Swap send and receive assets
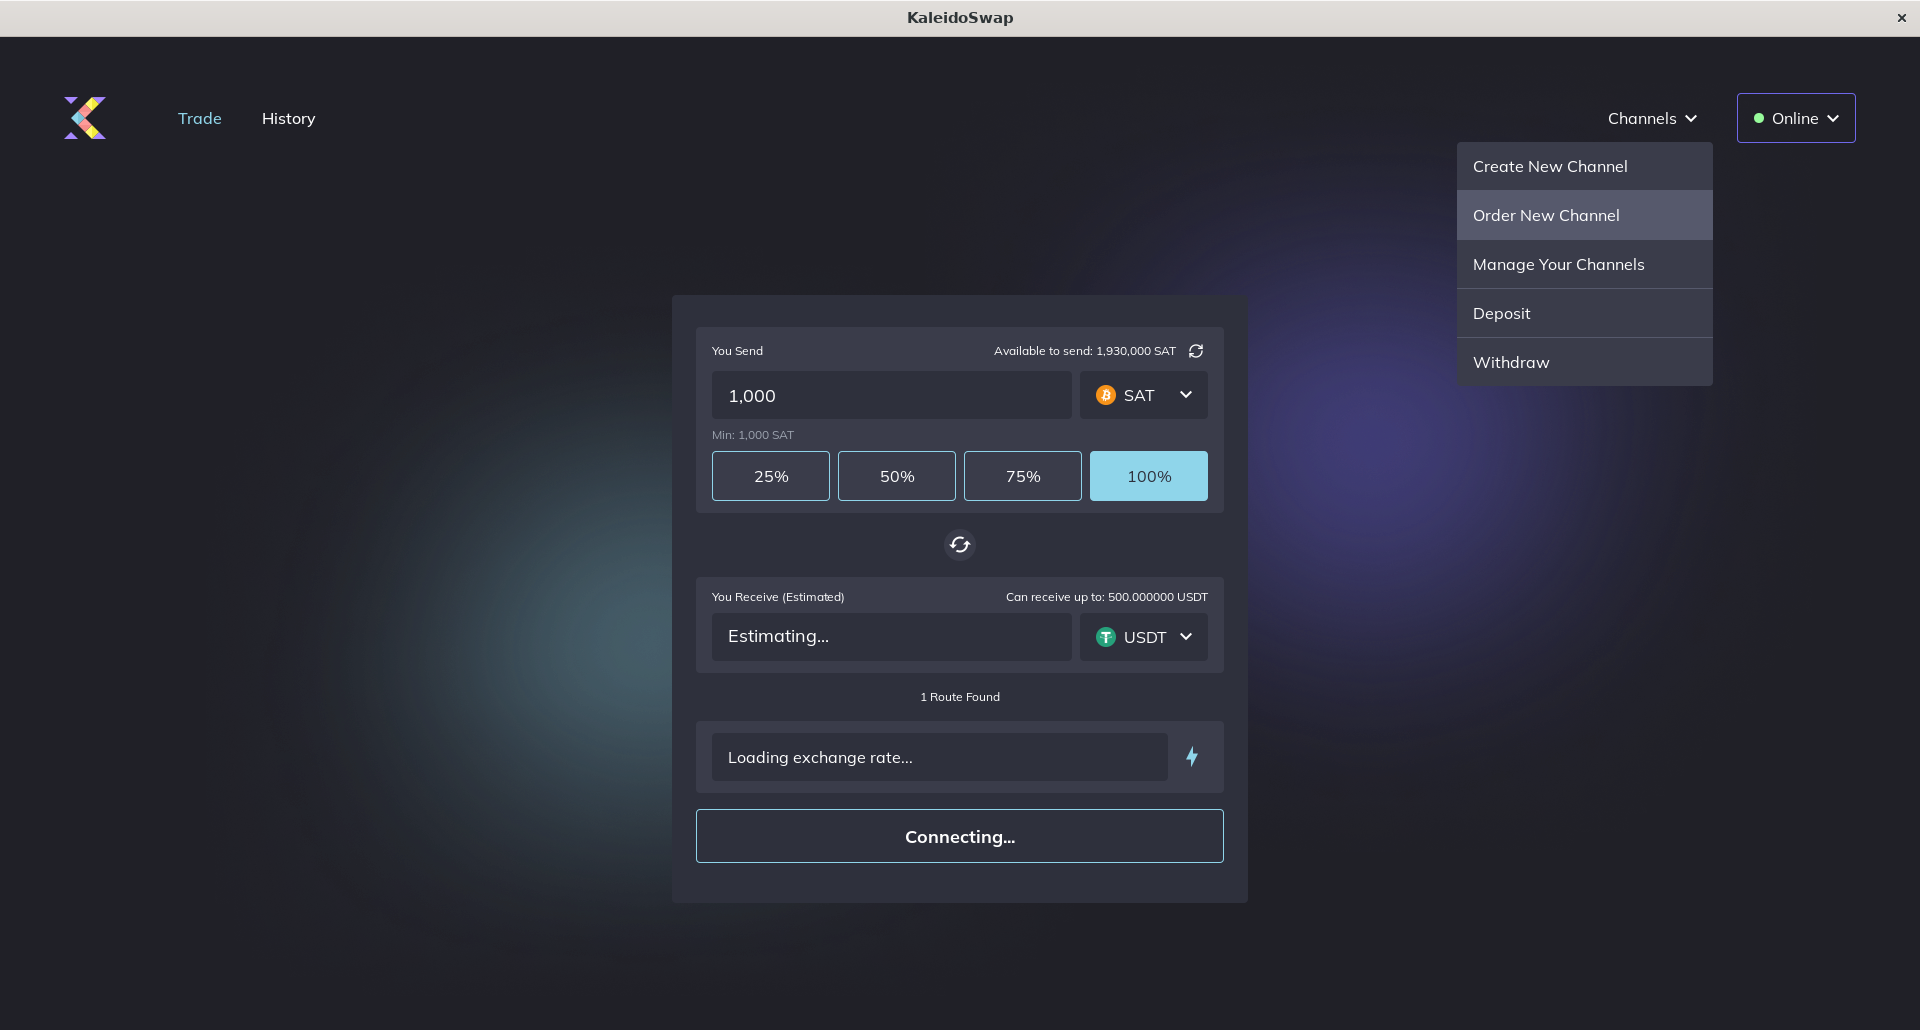This screenshot has width=1920, height=1030. (x=960, y=545)
